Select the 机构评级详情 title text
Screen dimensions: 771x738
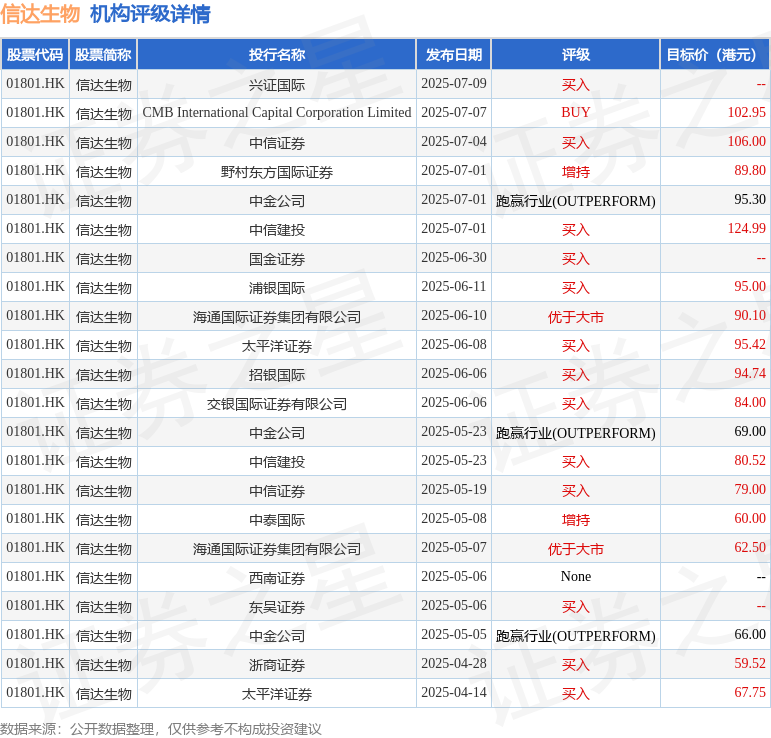(150, 14)
